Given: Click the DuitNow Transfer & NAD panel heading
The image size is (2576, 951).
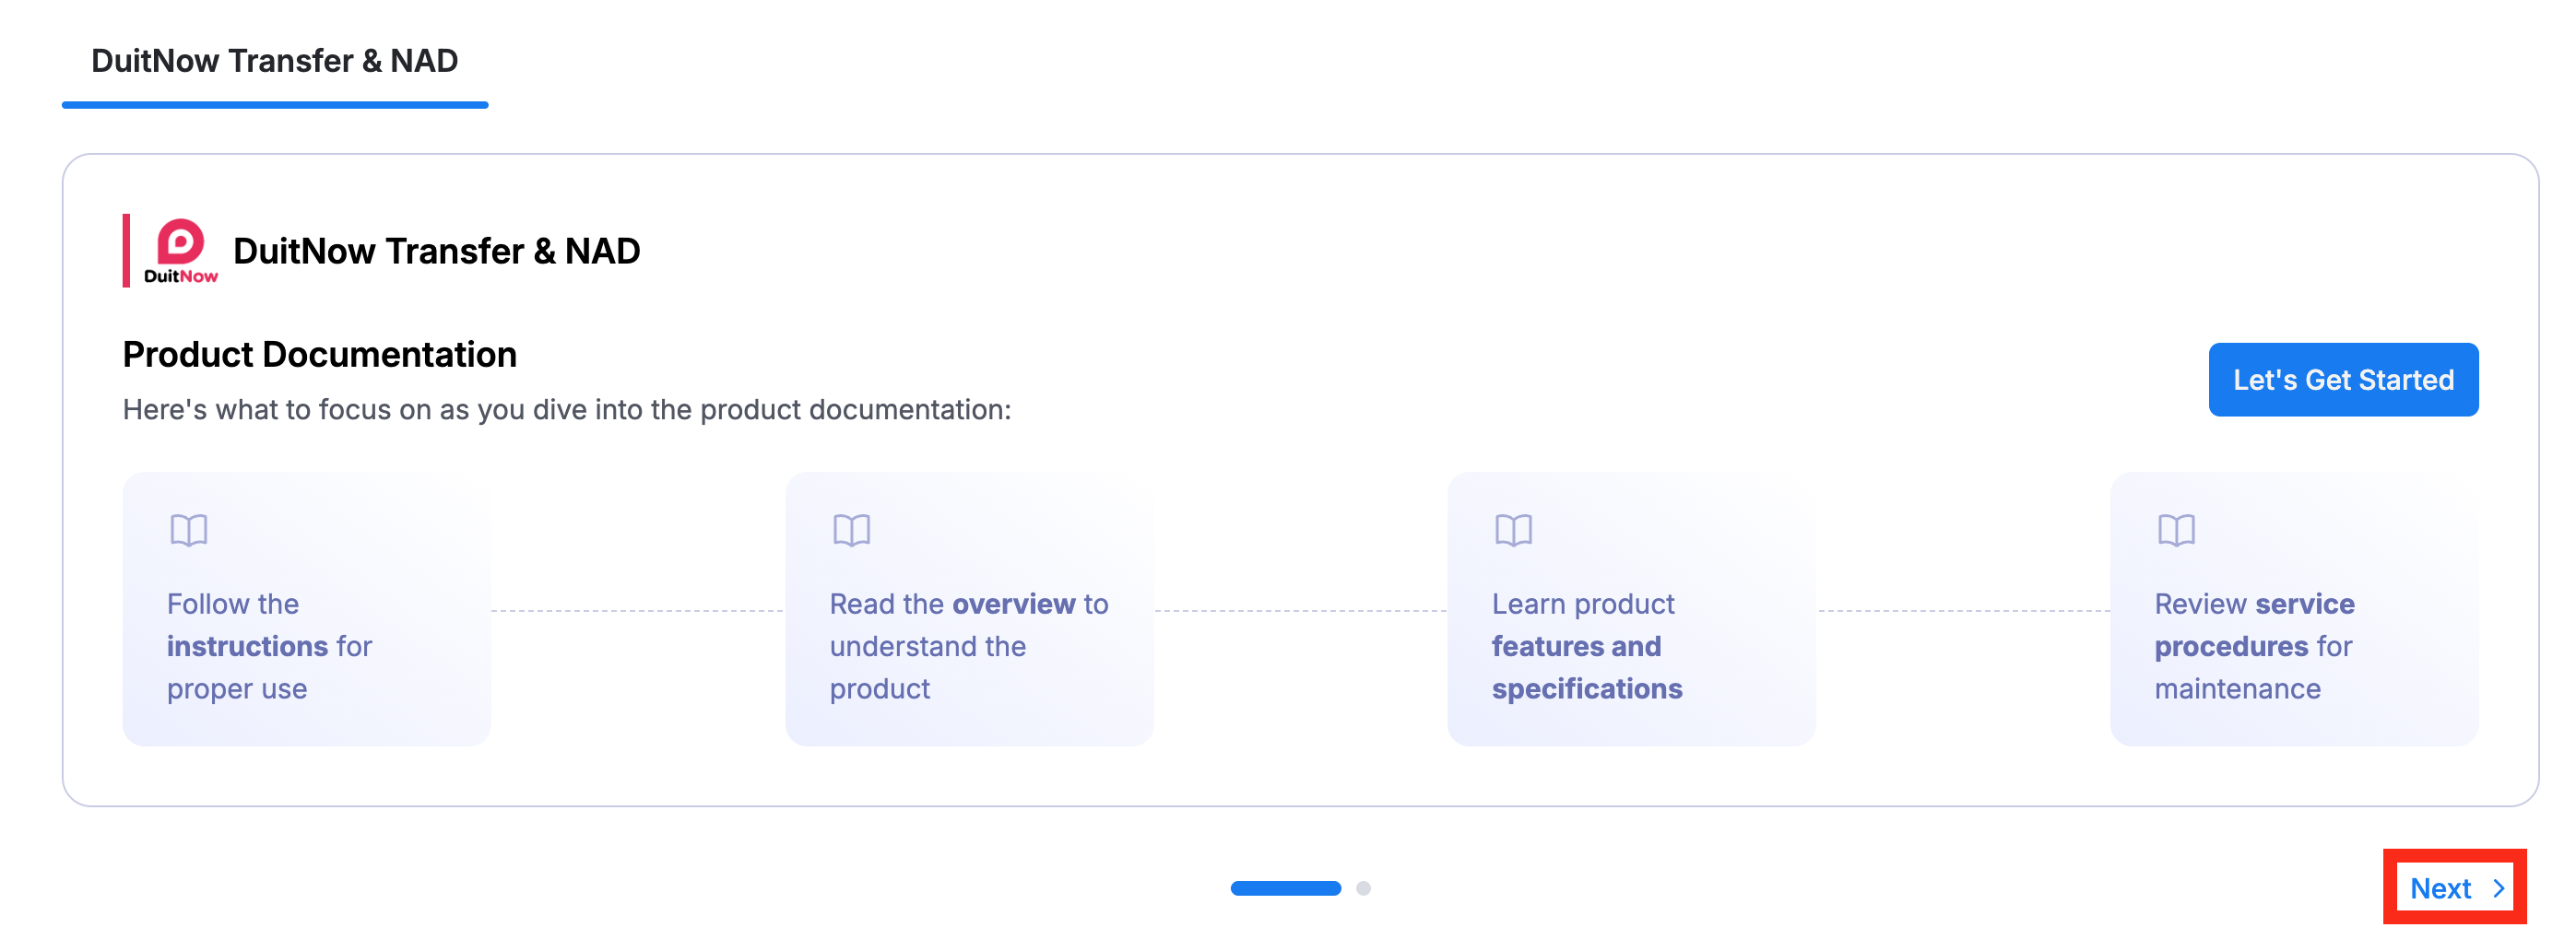Looking at the screenshot, I should 437,251.
